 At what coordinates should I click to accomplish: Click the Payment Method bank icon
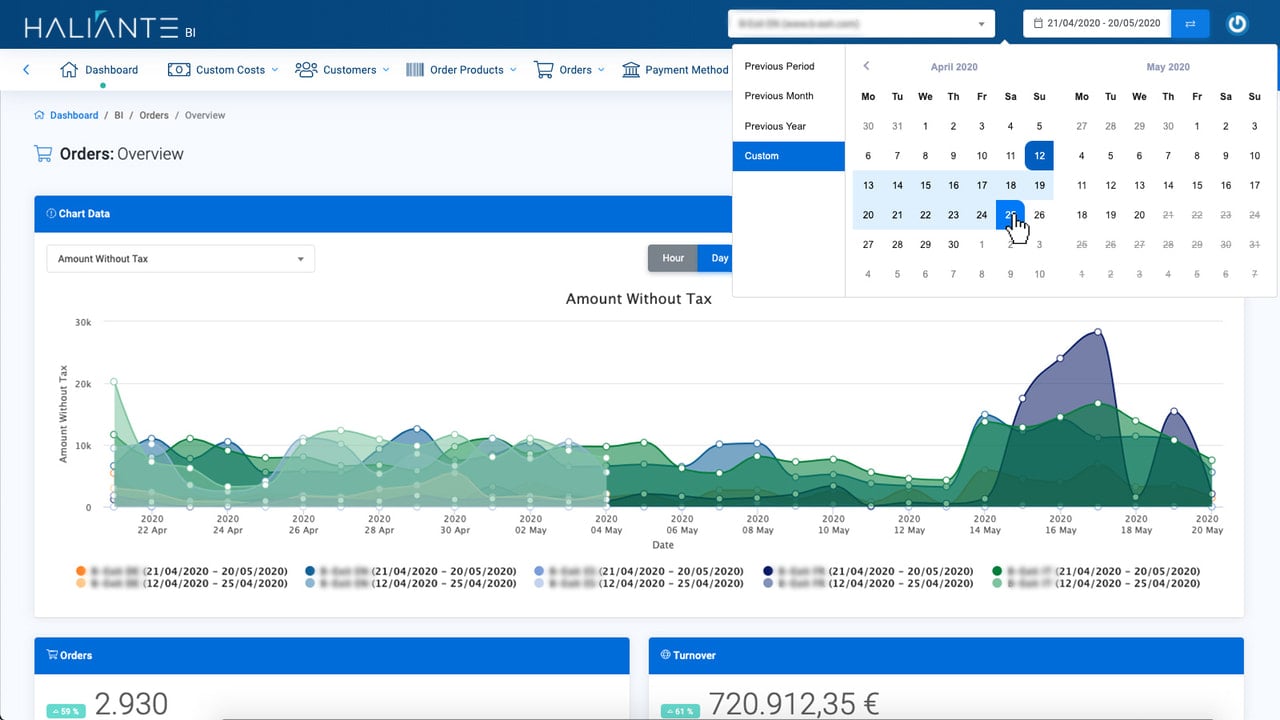click(x=631, y=70)
